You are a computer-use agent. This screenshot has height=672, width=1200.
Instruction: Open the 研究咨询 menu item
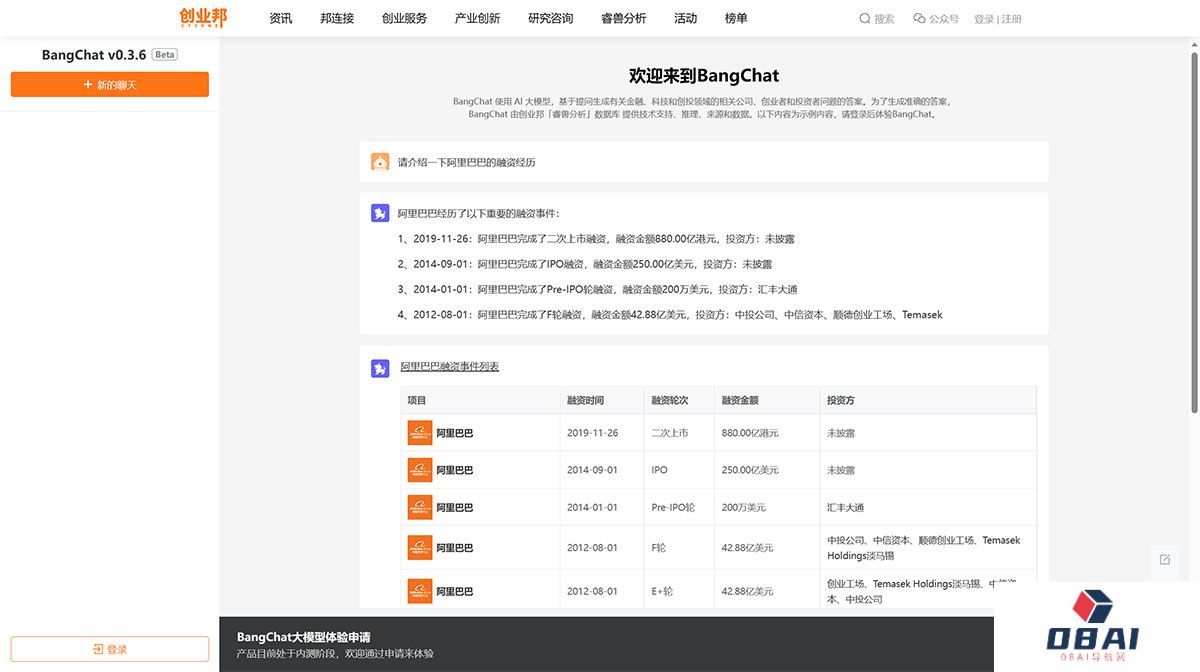(551, 18)
